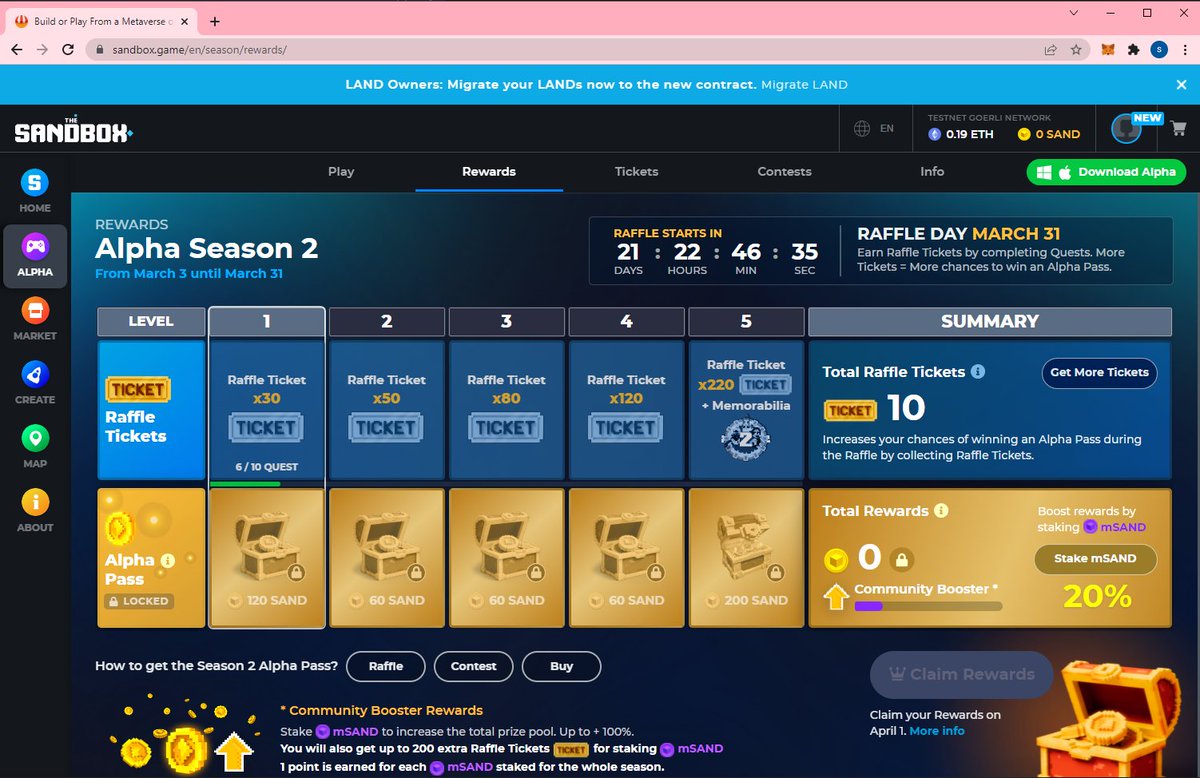Select Level 1 Raffle Ticket x30 card
Image resolution: width=1200 pixels, height=778 pixels.
[267, 410]
